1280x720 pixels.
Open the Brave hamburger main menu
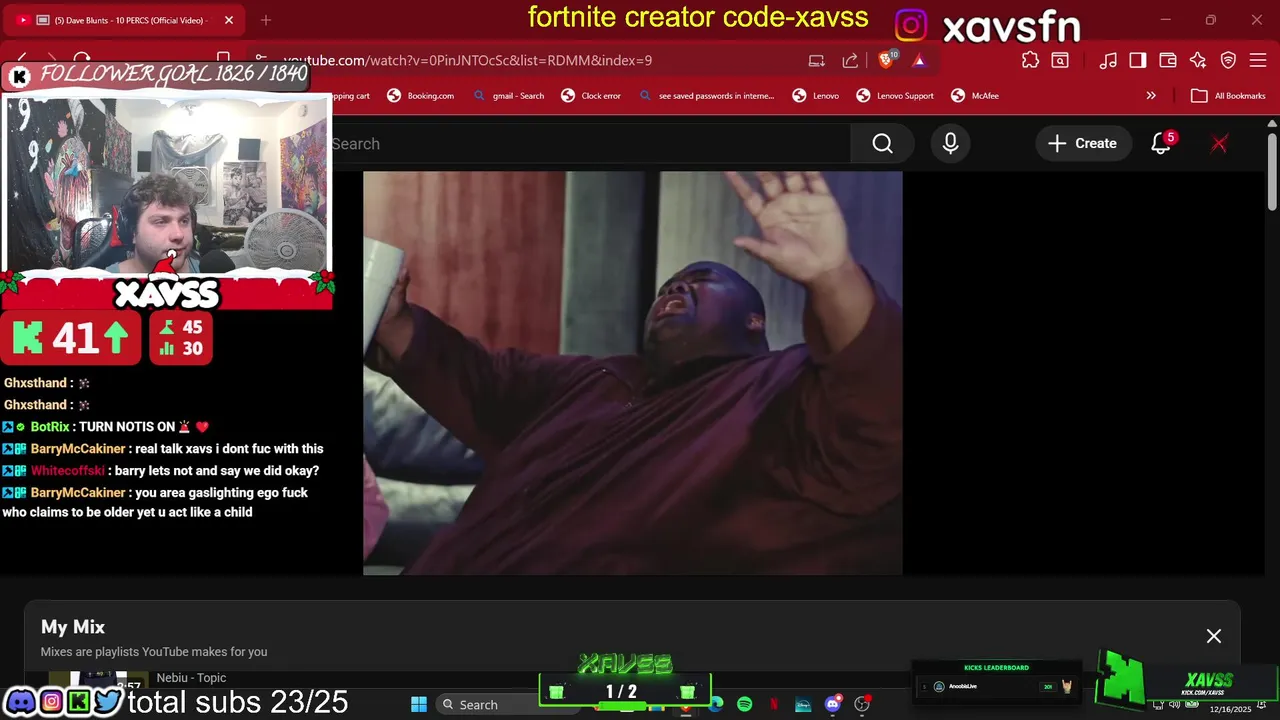point(1258,60)
